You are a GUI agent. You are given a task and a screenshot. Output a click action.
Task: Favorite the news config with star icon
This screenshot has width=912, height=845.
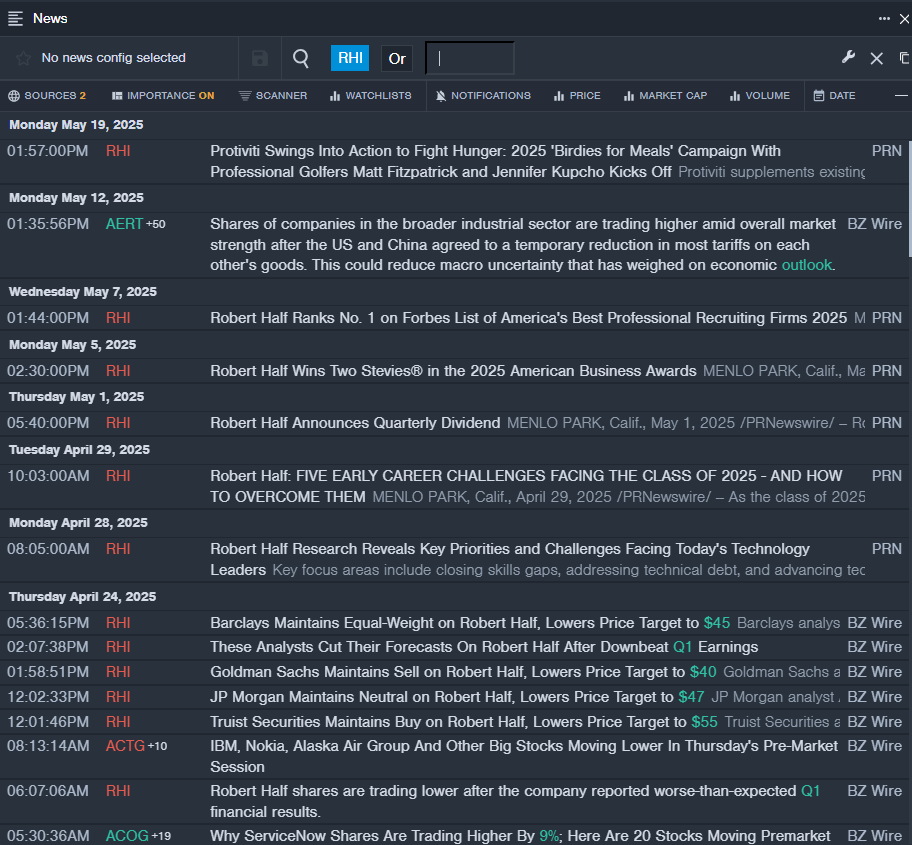pos(23,58)
